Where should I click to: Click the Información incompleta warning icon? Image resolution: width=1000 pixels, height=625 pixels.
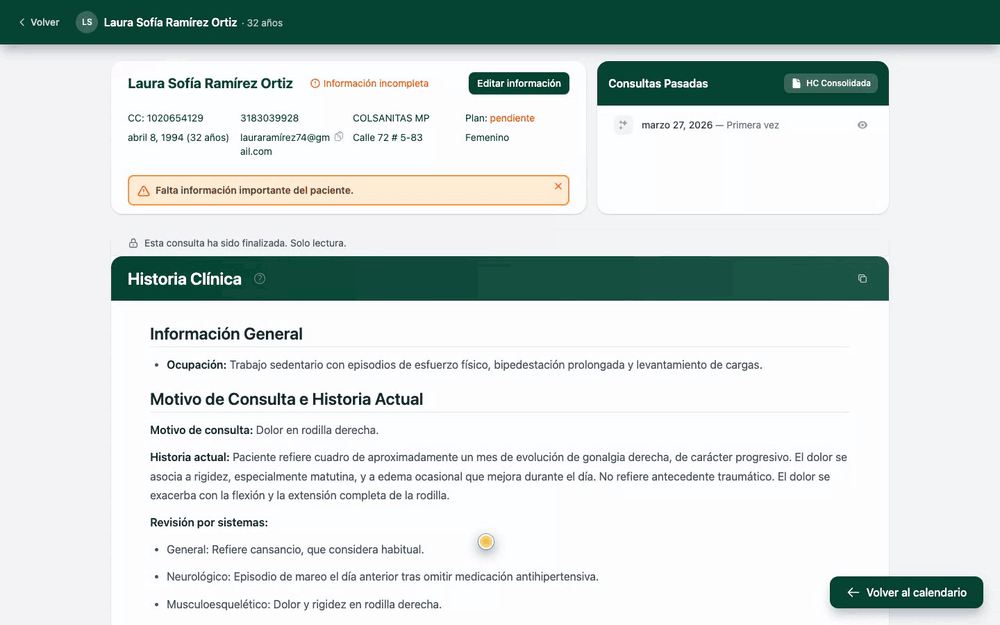click(315, 84)
